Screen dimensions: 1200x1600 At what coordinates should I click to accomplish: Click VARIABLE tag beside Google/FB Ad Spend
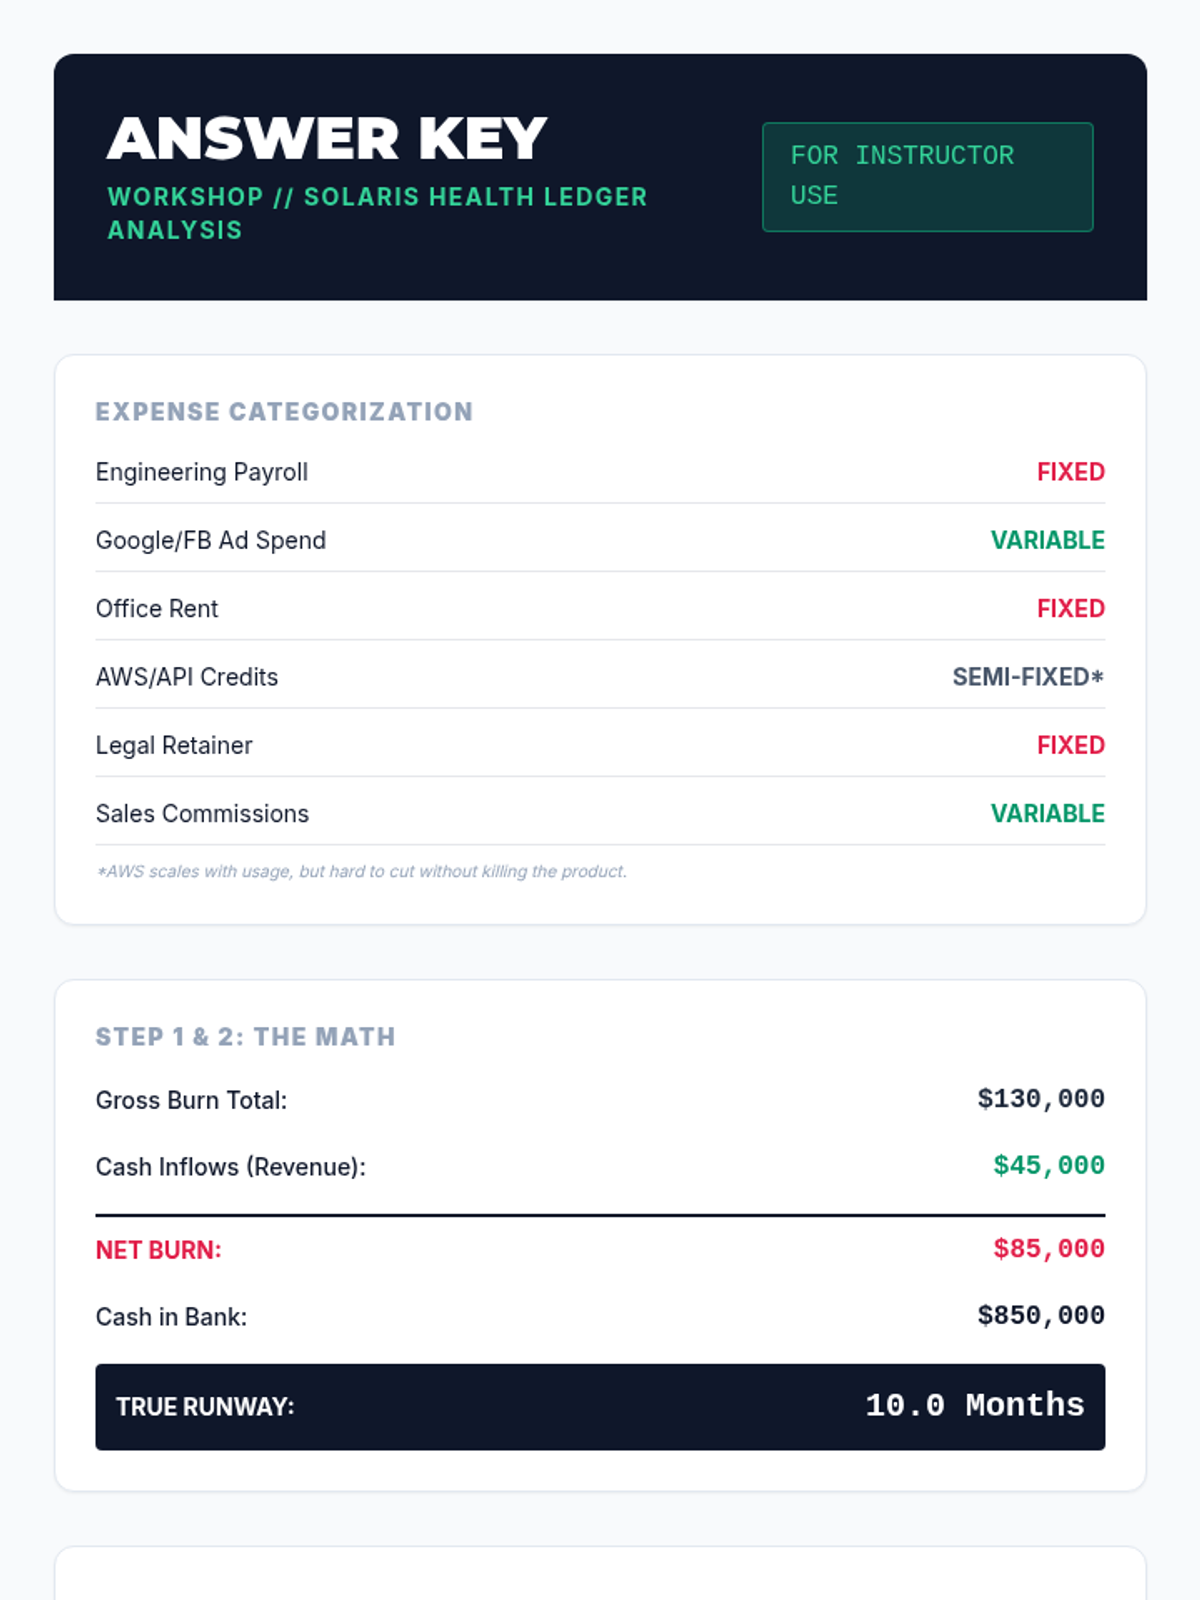1047,540
